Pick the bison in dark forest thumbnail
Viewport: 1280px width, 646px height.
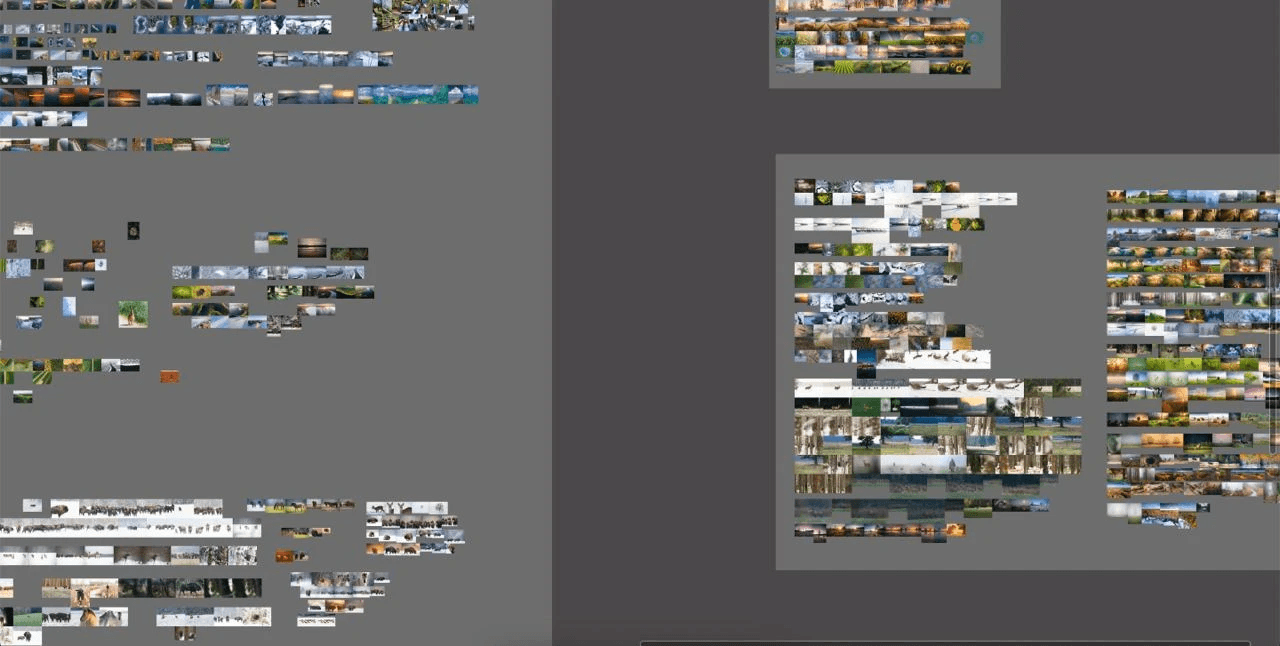point(190,588)
